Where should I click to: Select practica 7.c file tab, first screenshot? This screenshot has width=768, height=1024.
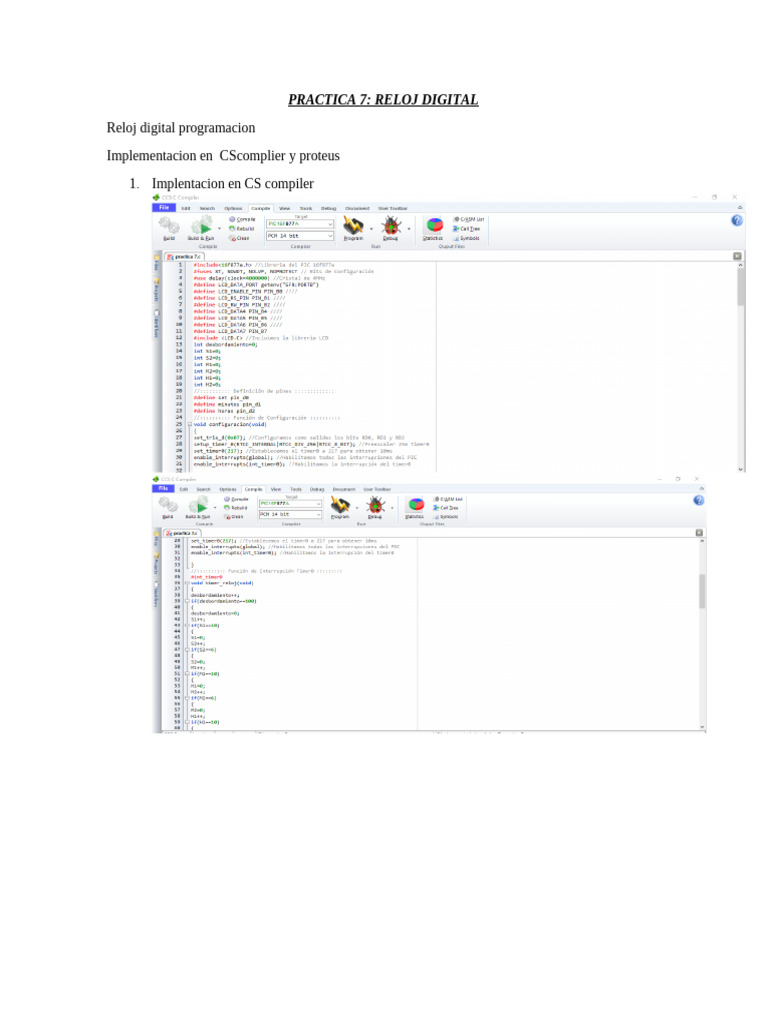point(185,257)
